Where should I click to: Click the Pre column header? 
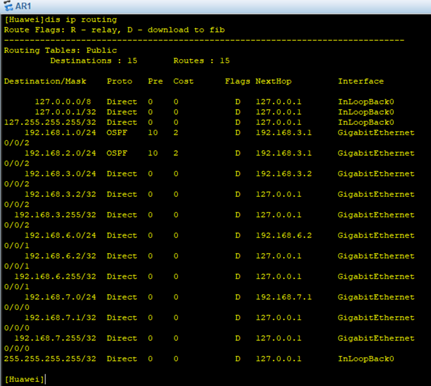click(155, 81)
